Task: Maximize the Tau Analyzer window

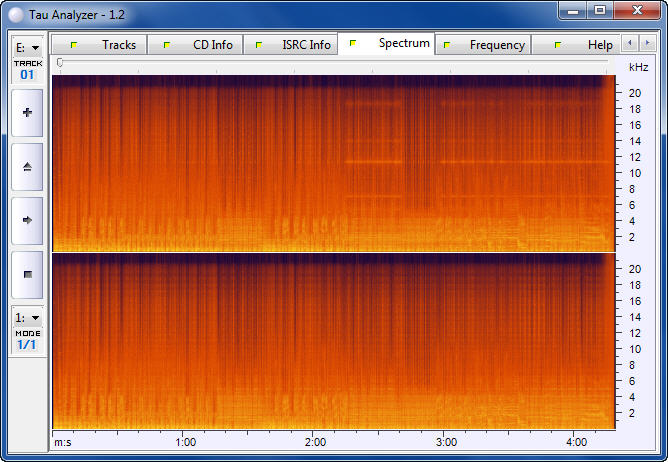Action: coord(600,11)
